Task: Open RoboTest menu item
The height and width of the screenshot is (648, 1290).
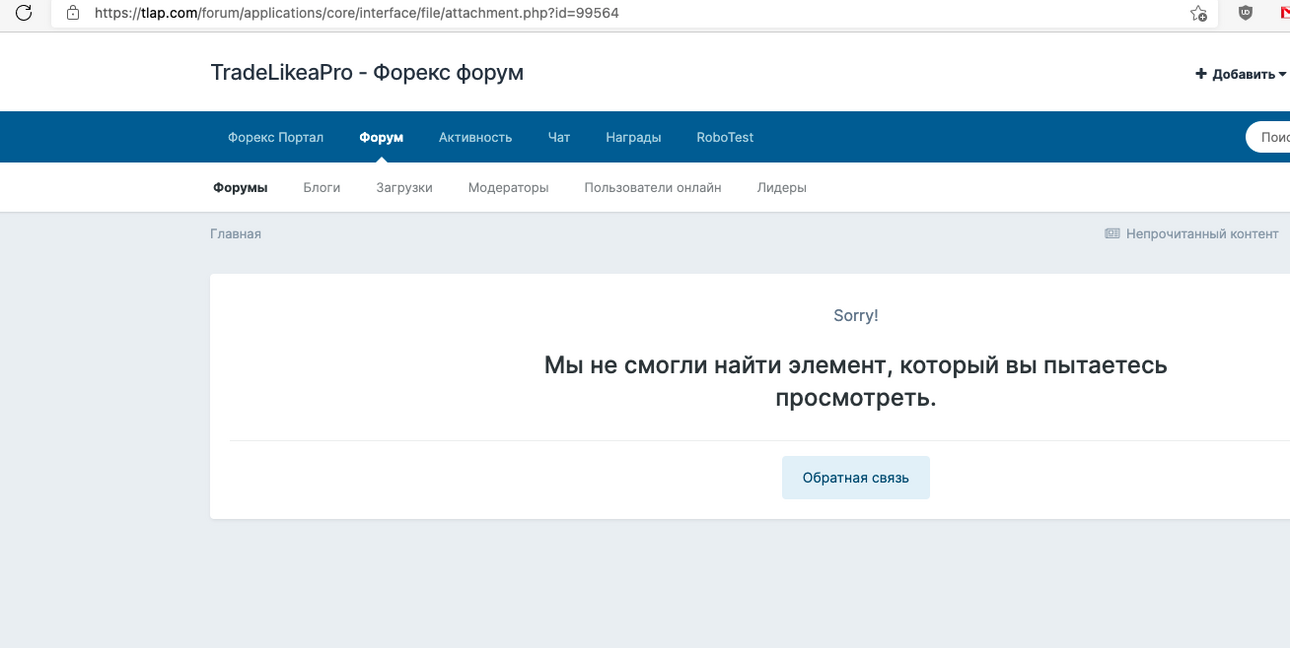Action: click(x=725, y=137)
